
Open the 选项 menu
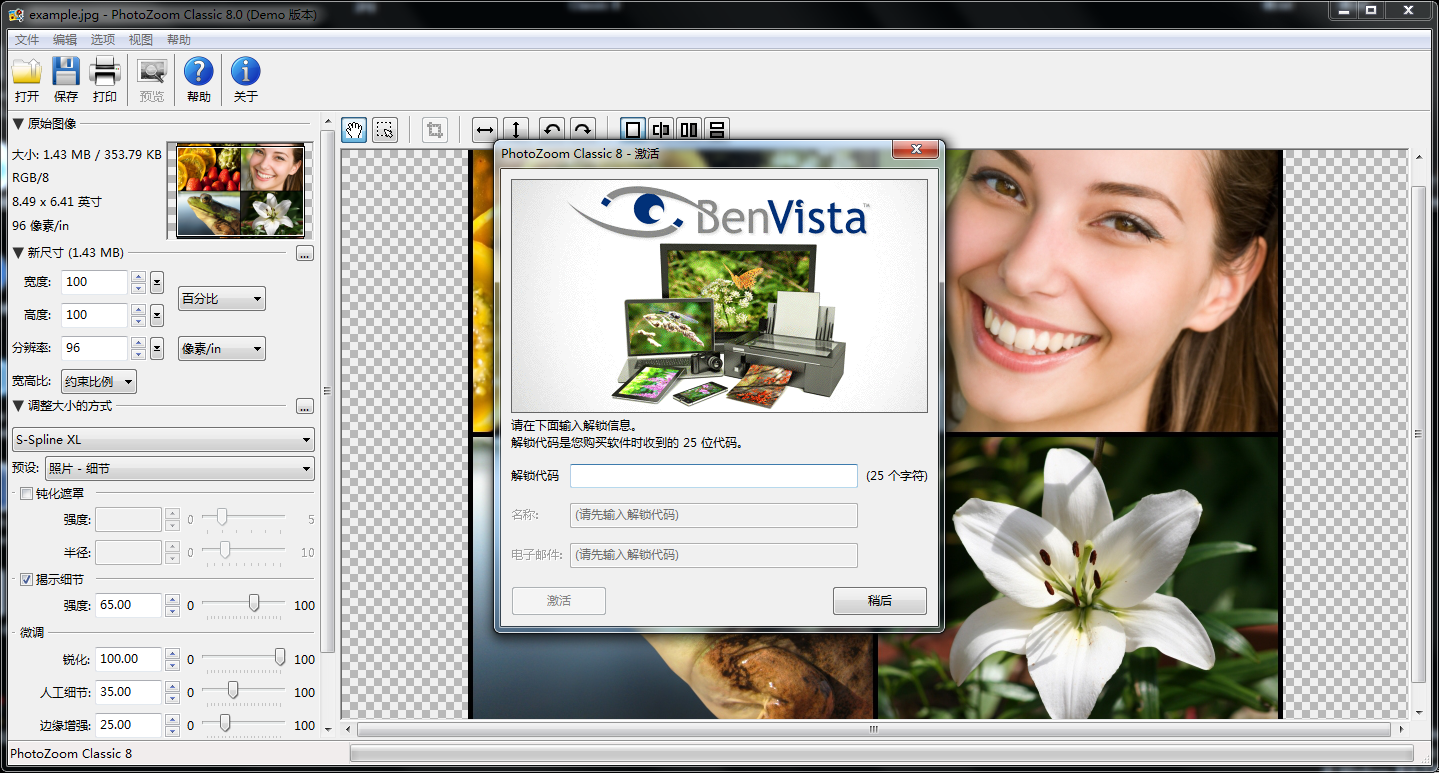pyautogui.click(x=103, y=40)
